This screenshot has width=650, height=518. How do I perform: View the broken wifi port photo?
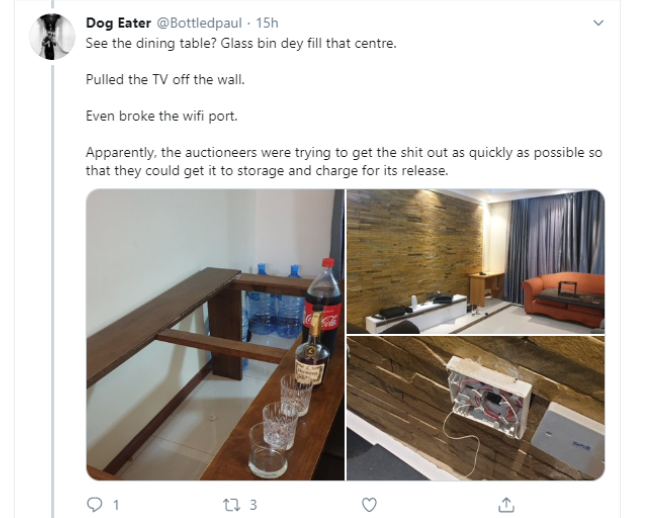(x=475, y=408)
